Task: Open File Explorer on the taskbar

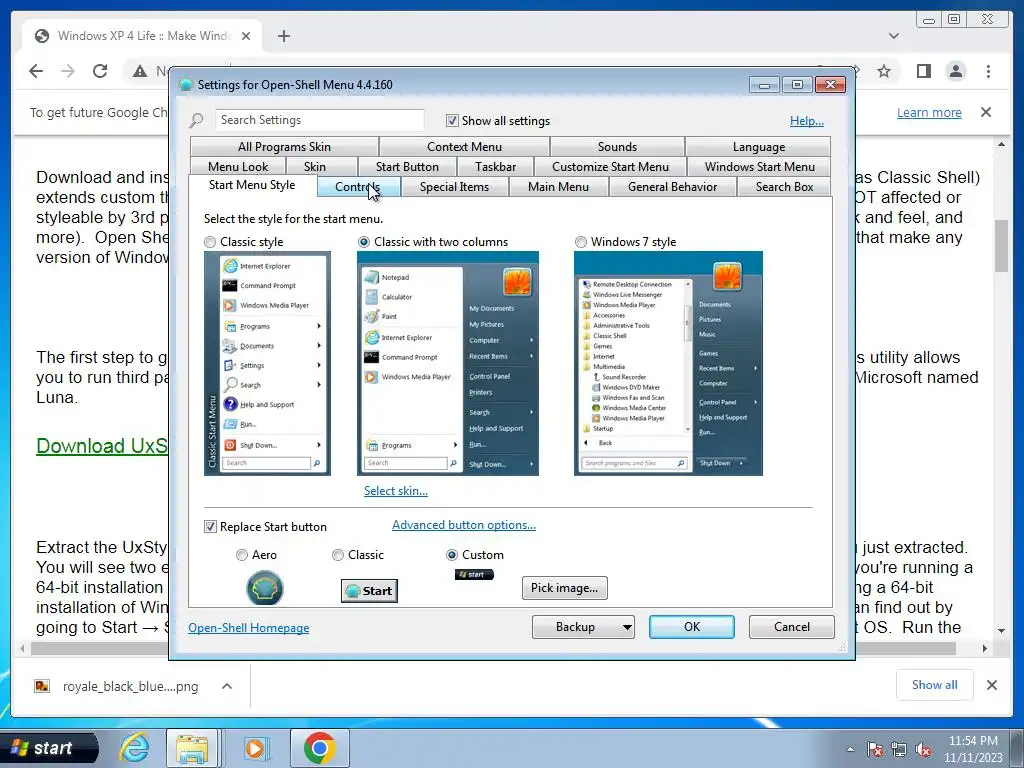Action: pos(192,748)
